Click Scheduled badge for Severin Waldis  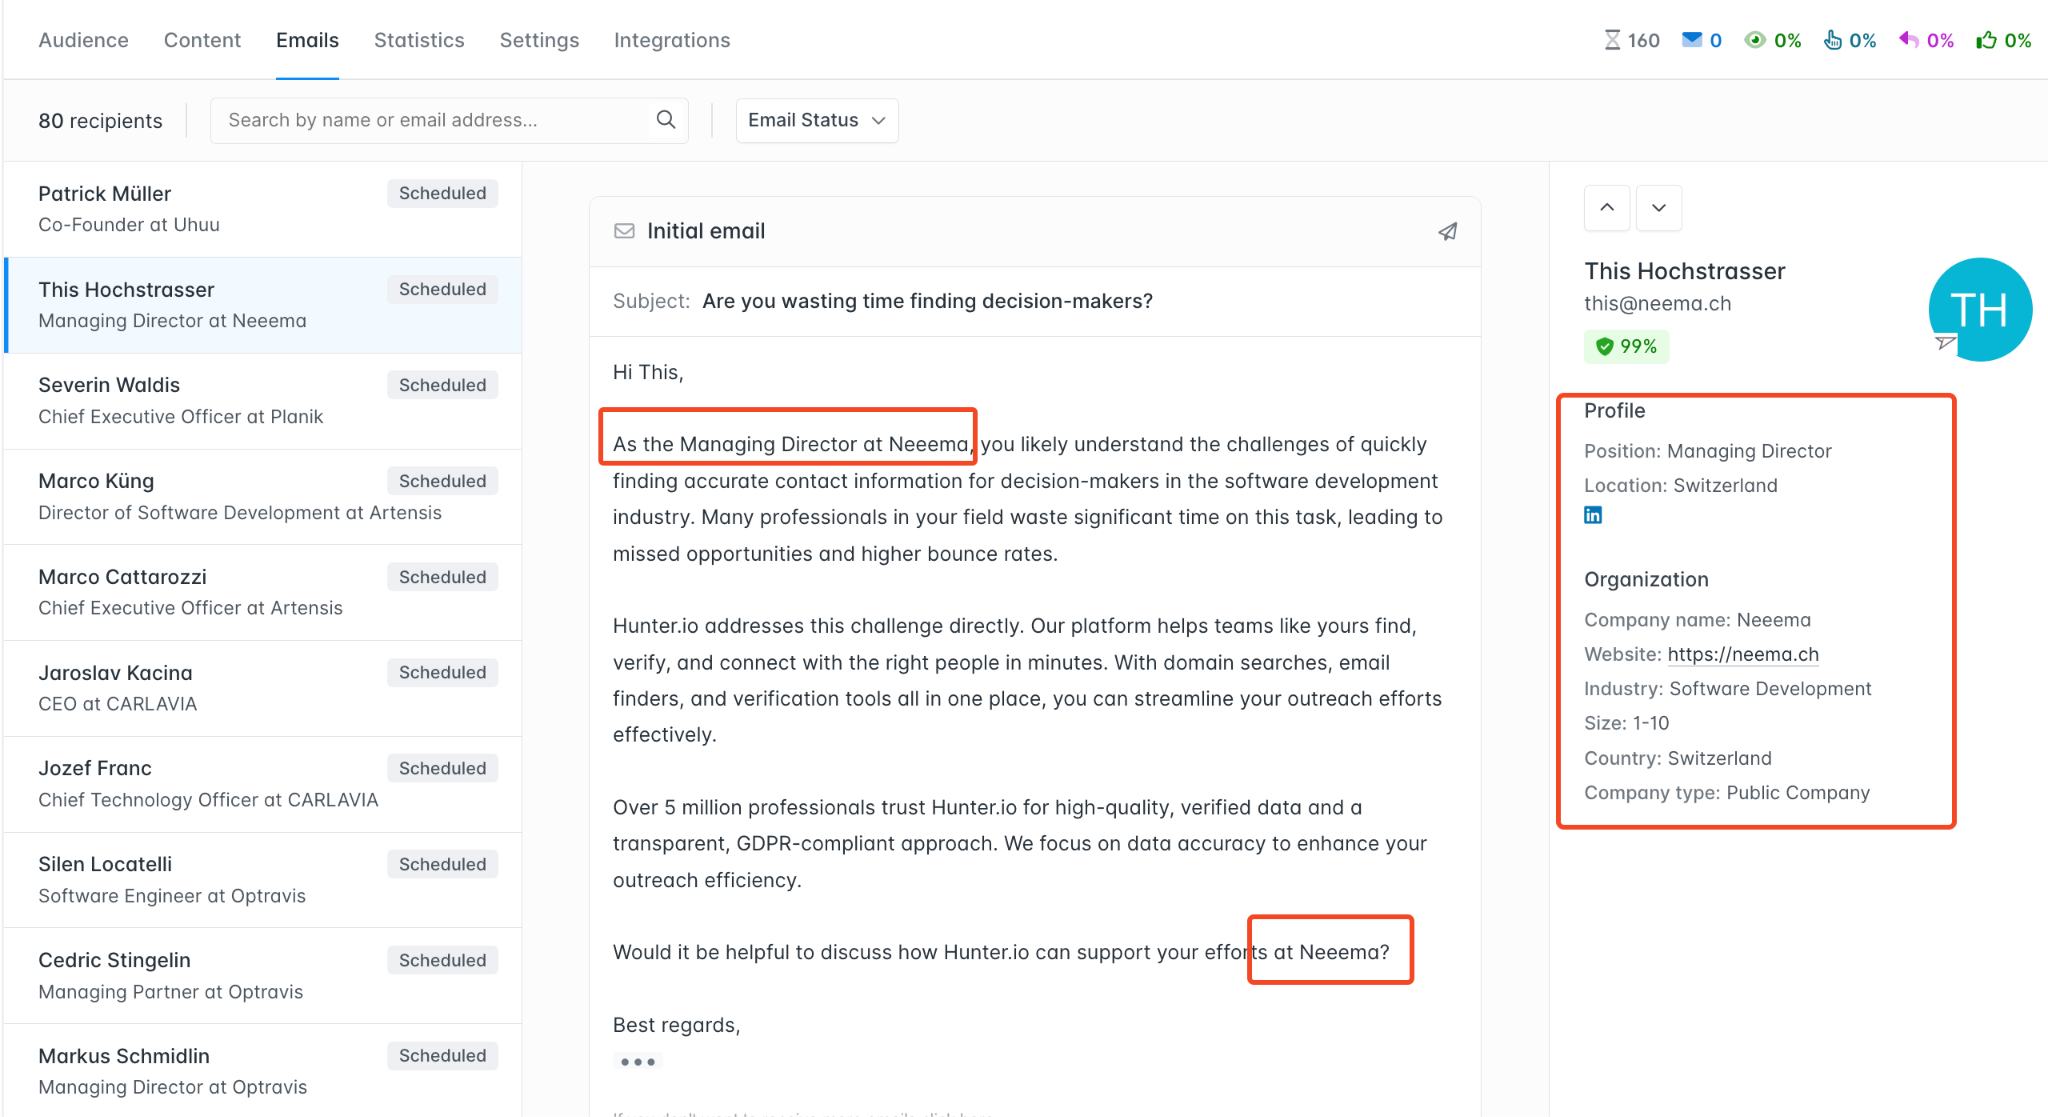coord(442,385)
